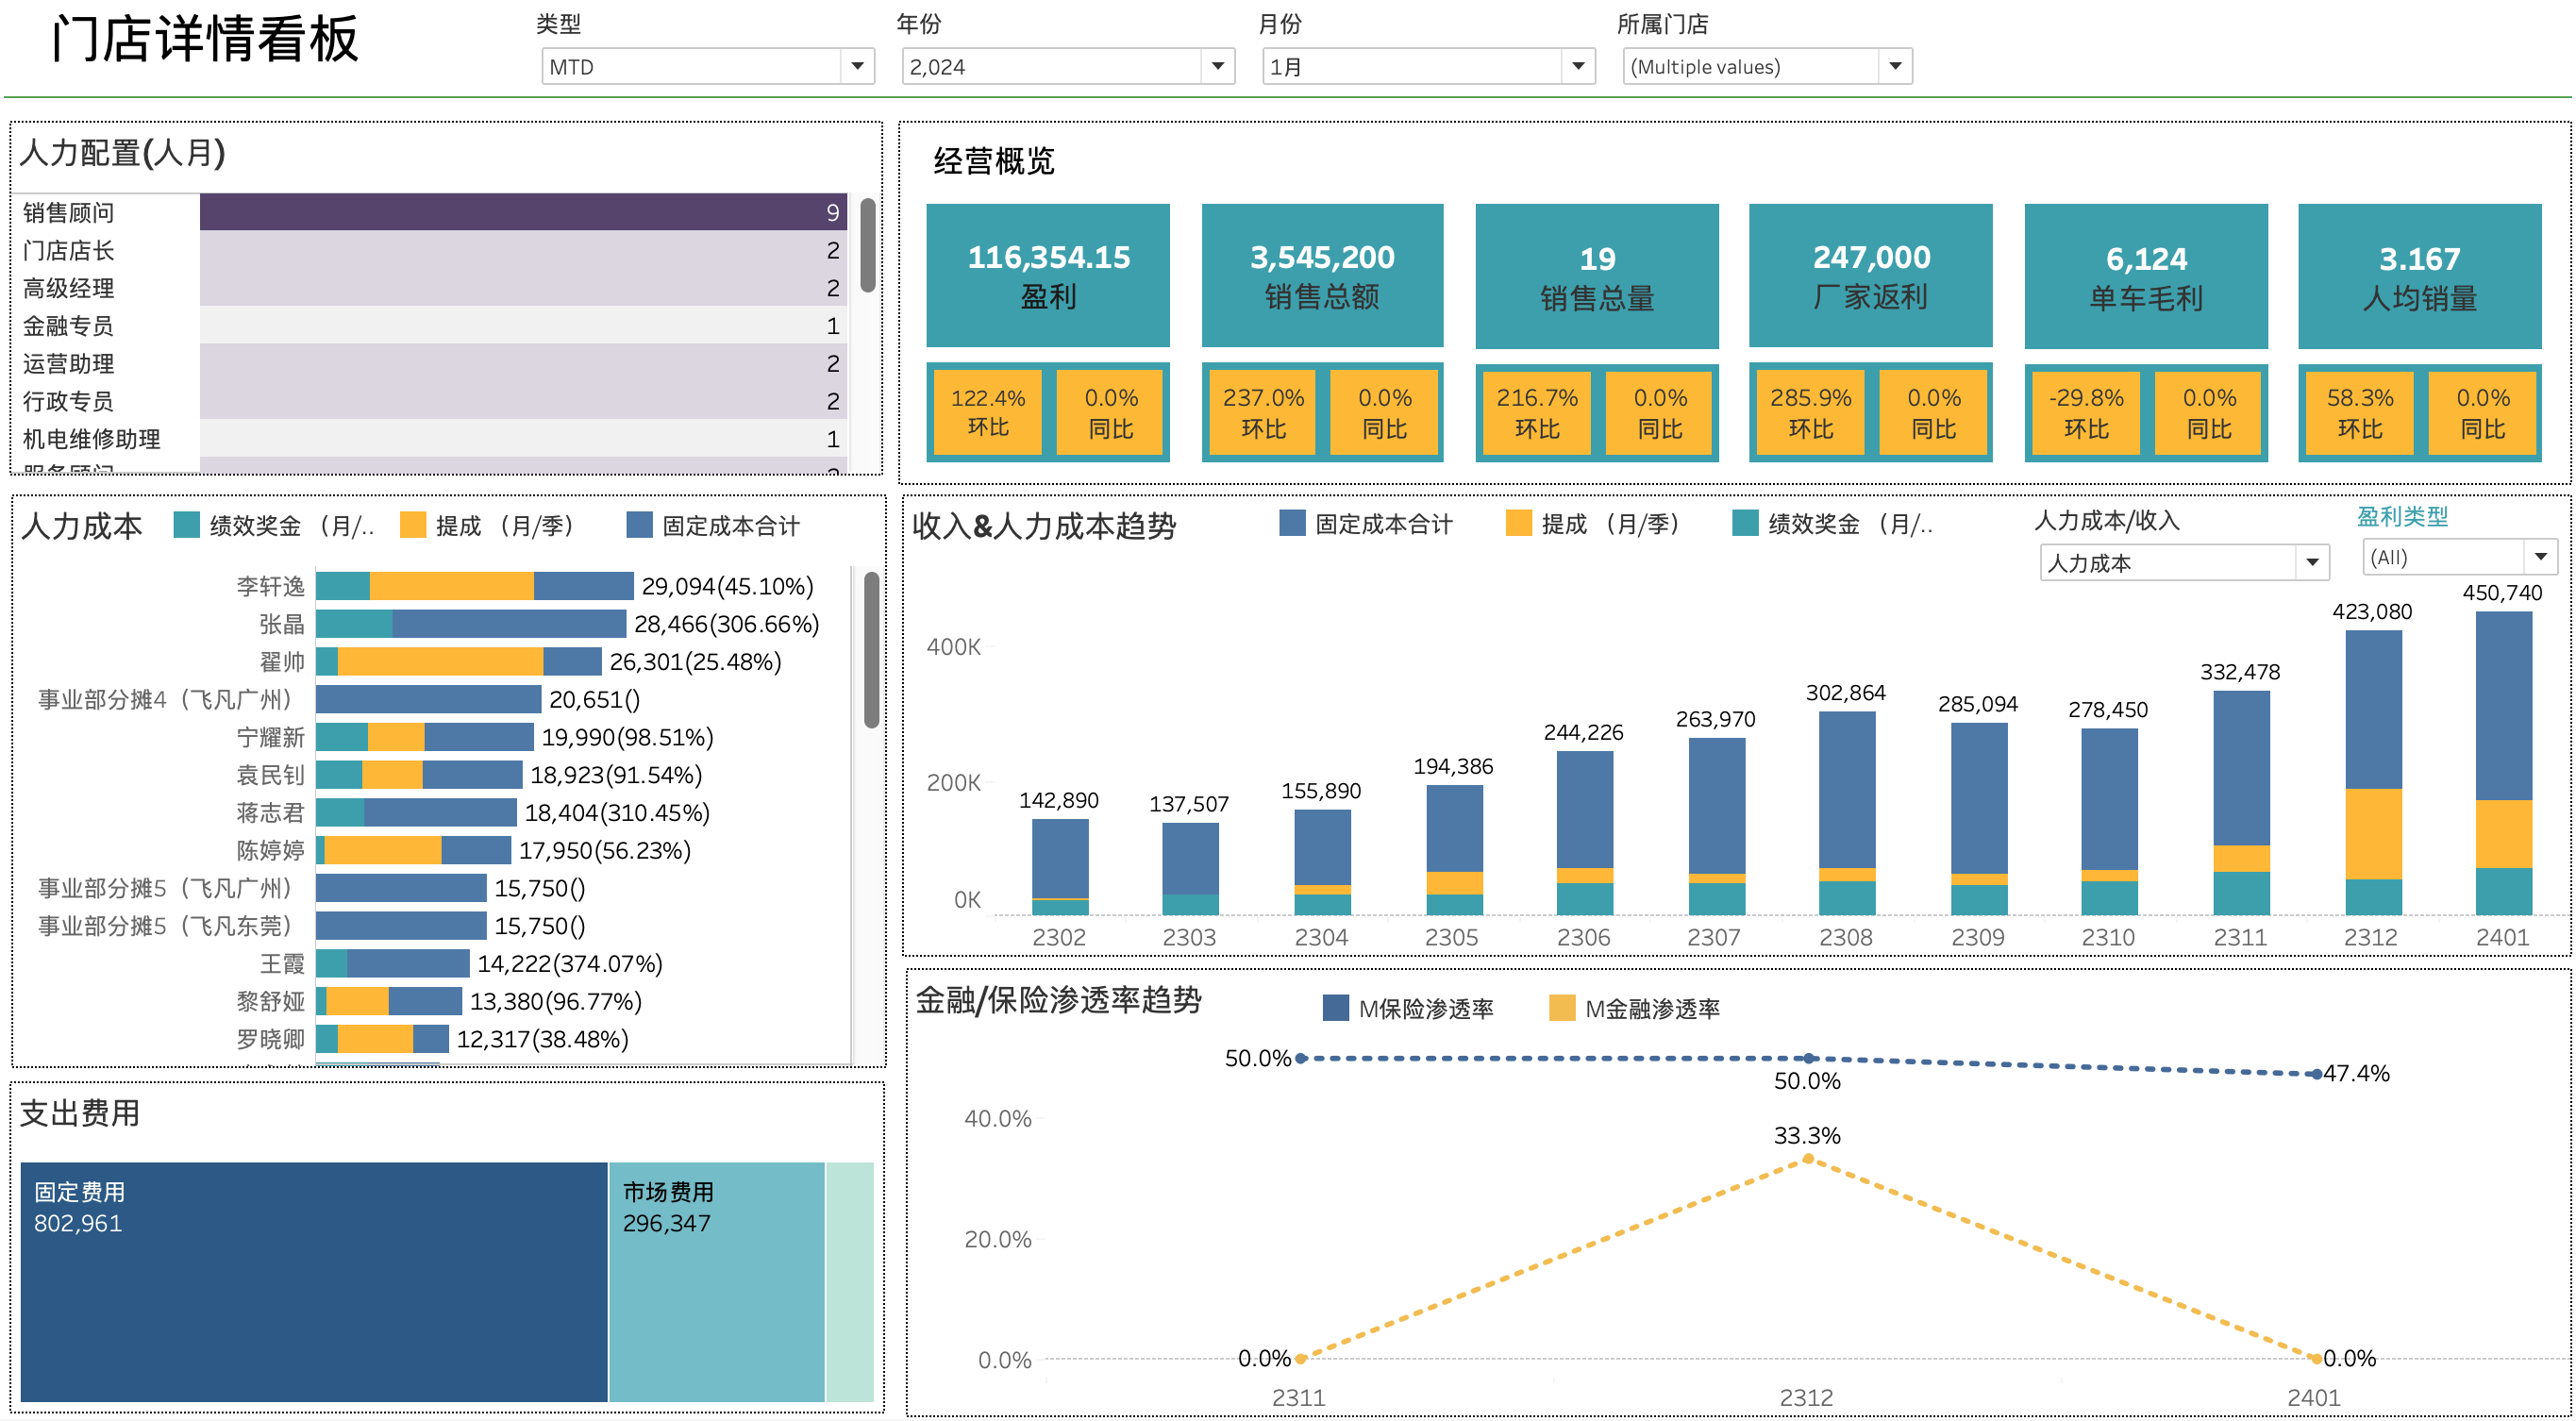Select the 销售总额 3,545,200 KPI card

(x=1321, y=276)
